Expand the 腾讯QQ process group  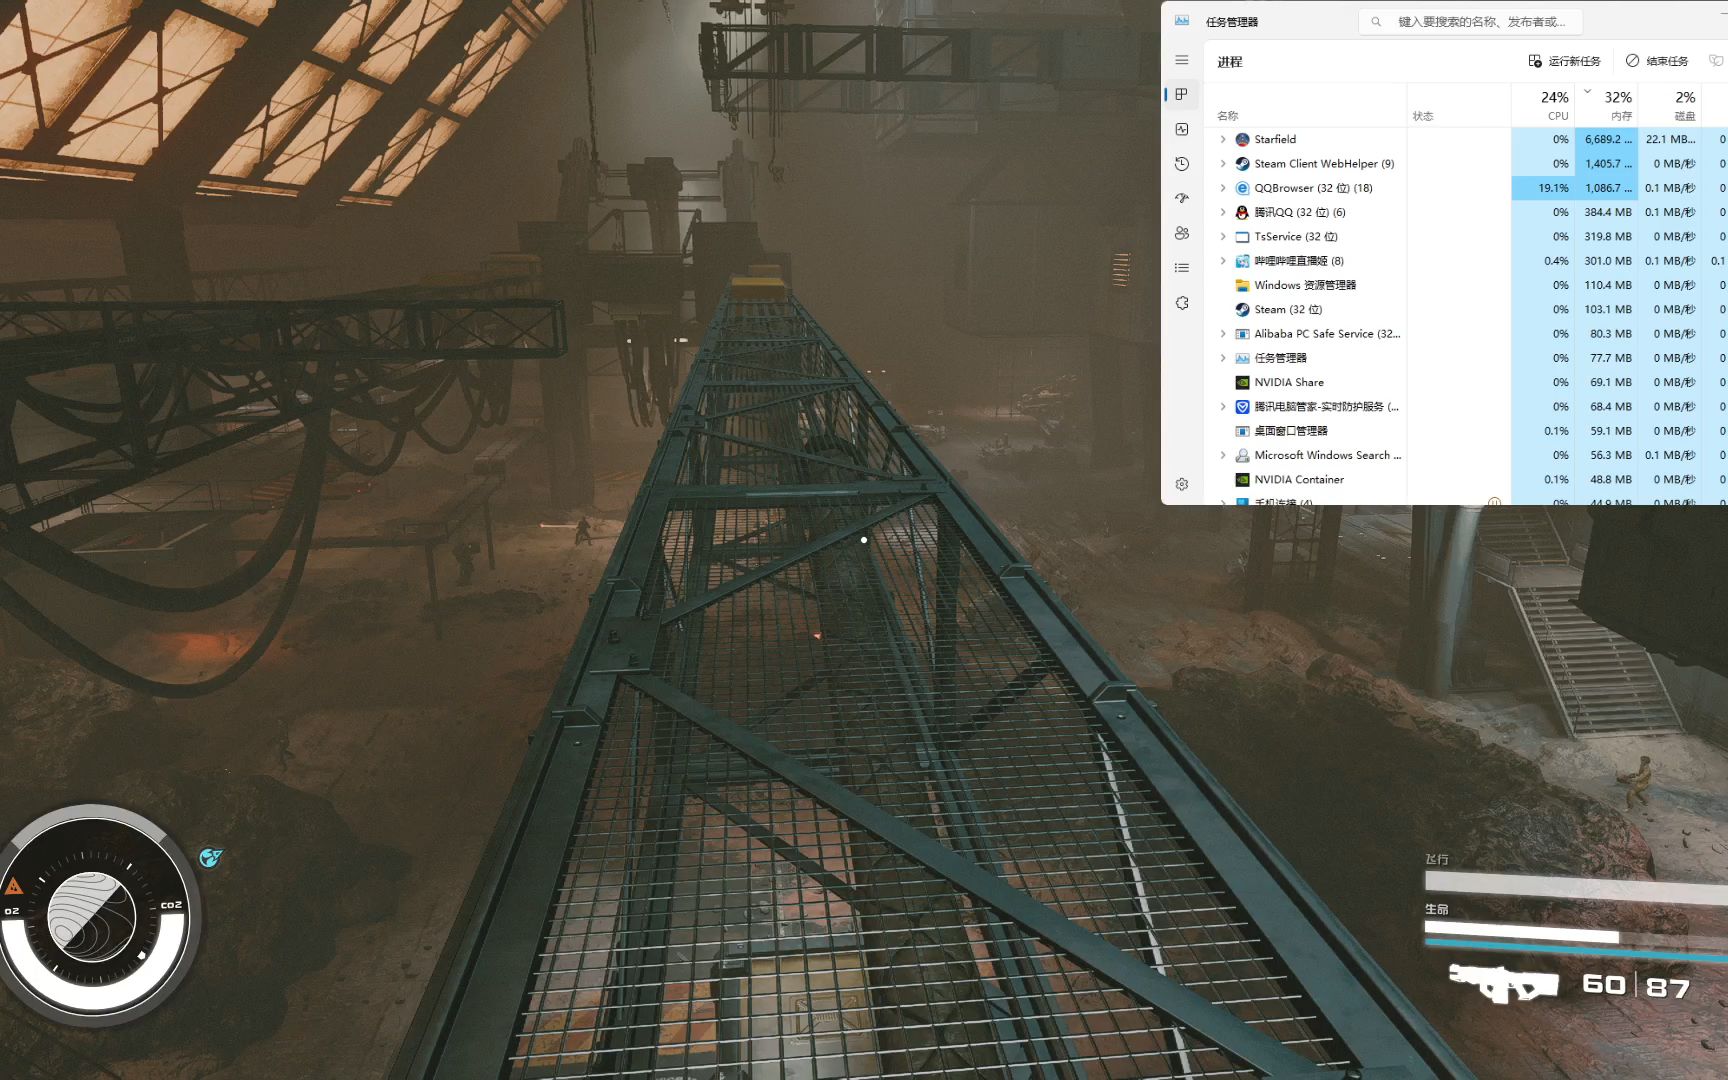tap(1222, 212)
